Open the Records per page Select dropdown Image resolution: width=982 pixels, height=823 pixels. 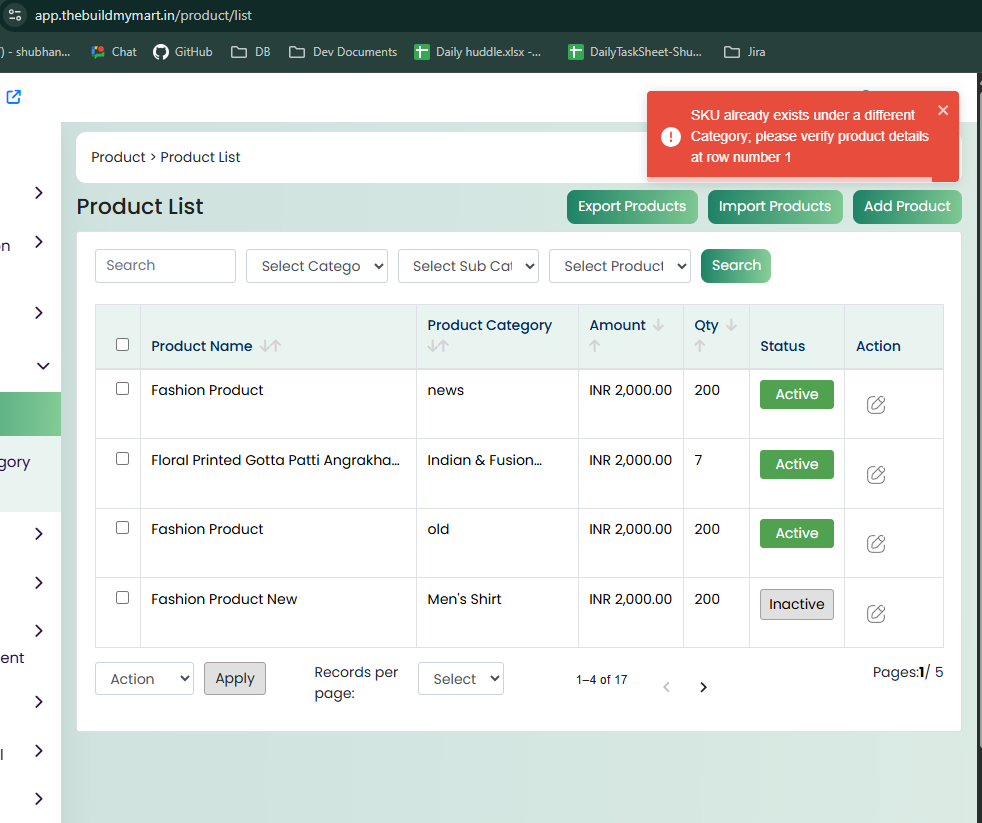[461, 679]
